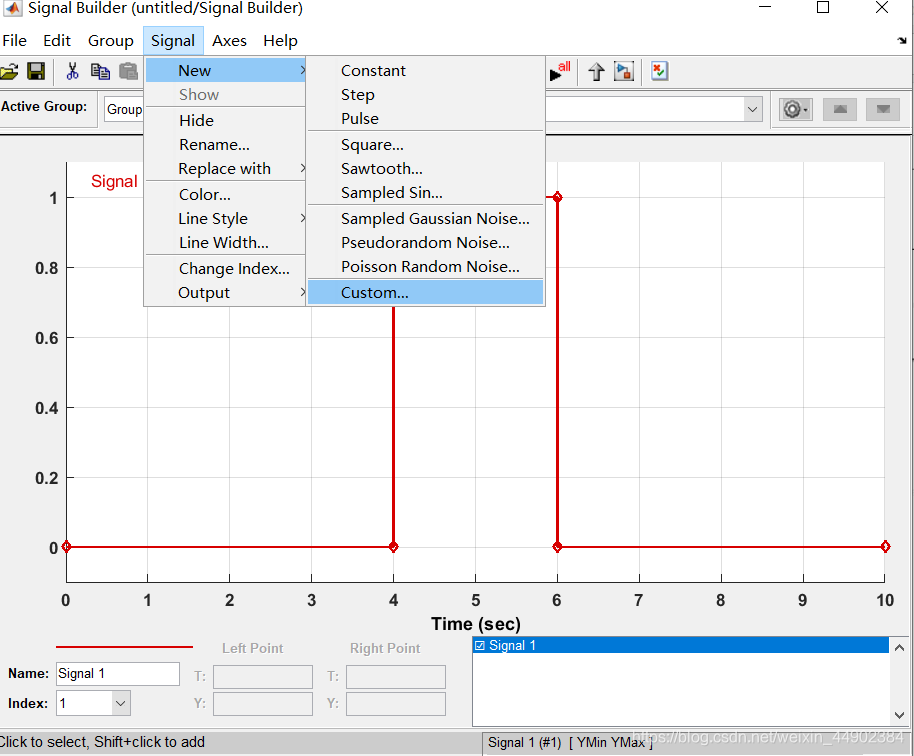This screenshot has width=914, height=756.
Task: Click the Run all toolbar icon
Action: [x=560, y=71]
